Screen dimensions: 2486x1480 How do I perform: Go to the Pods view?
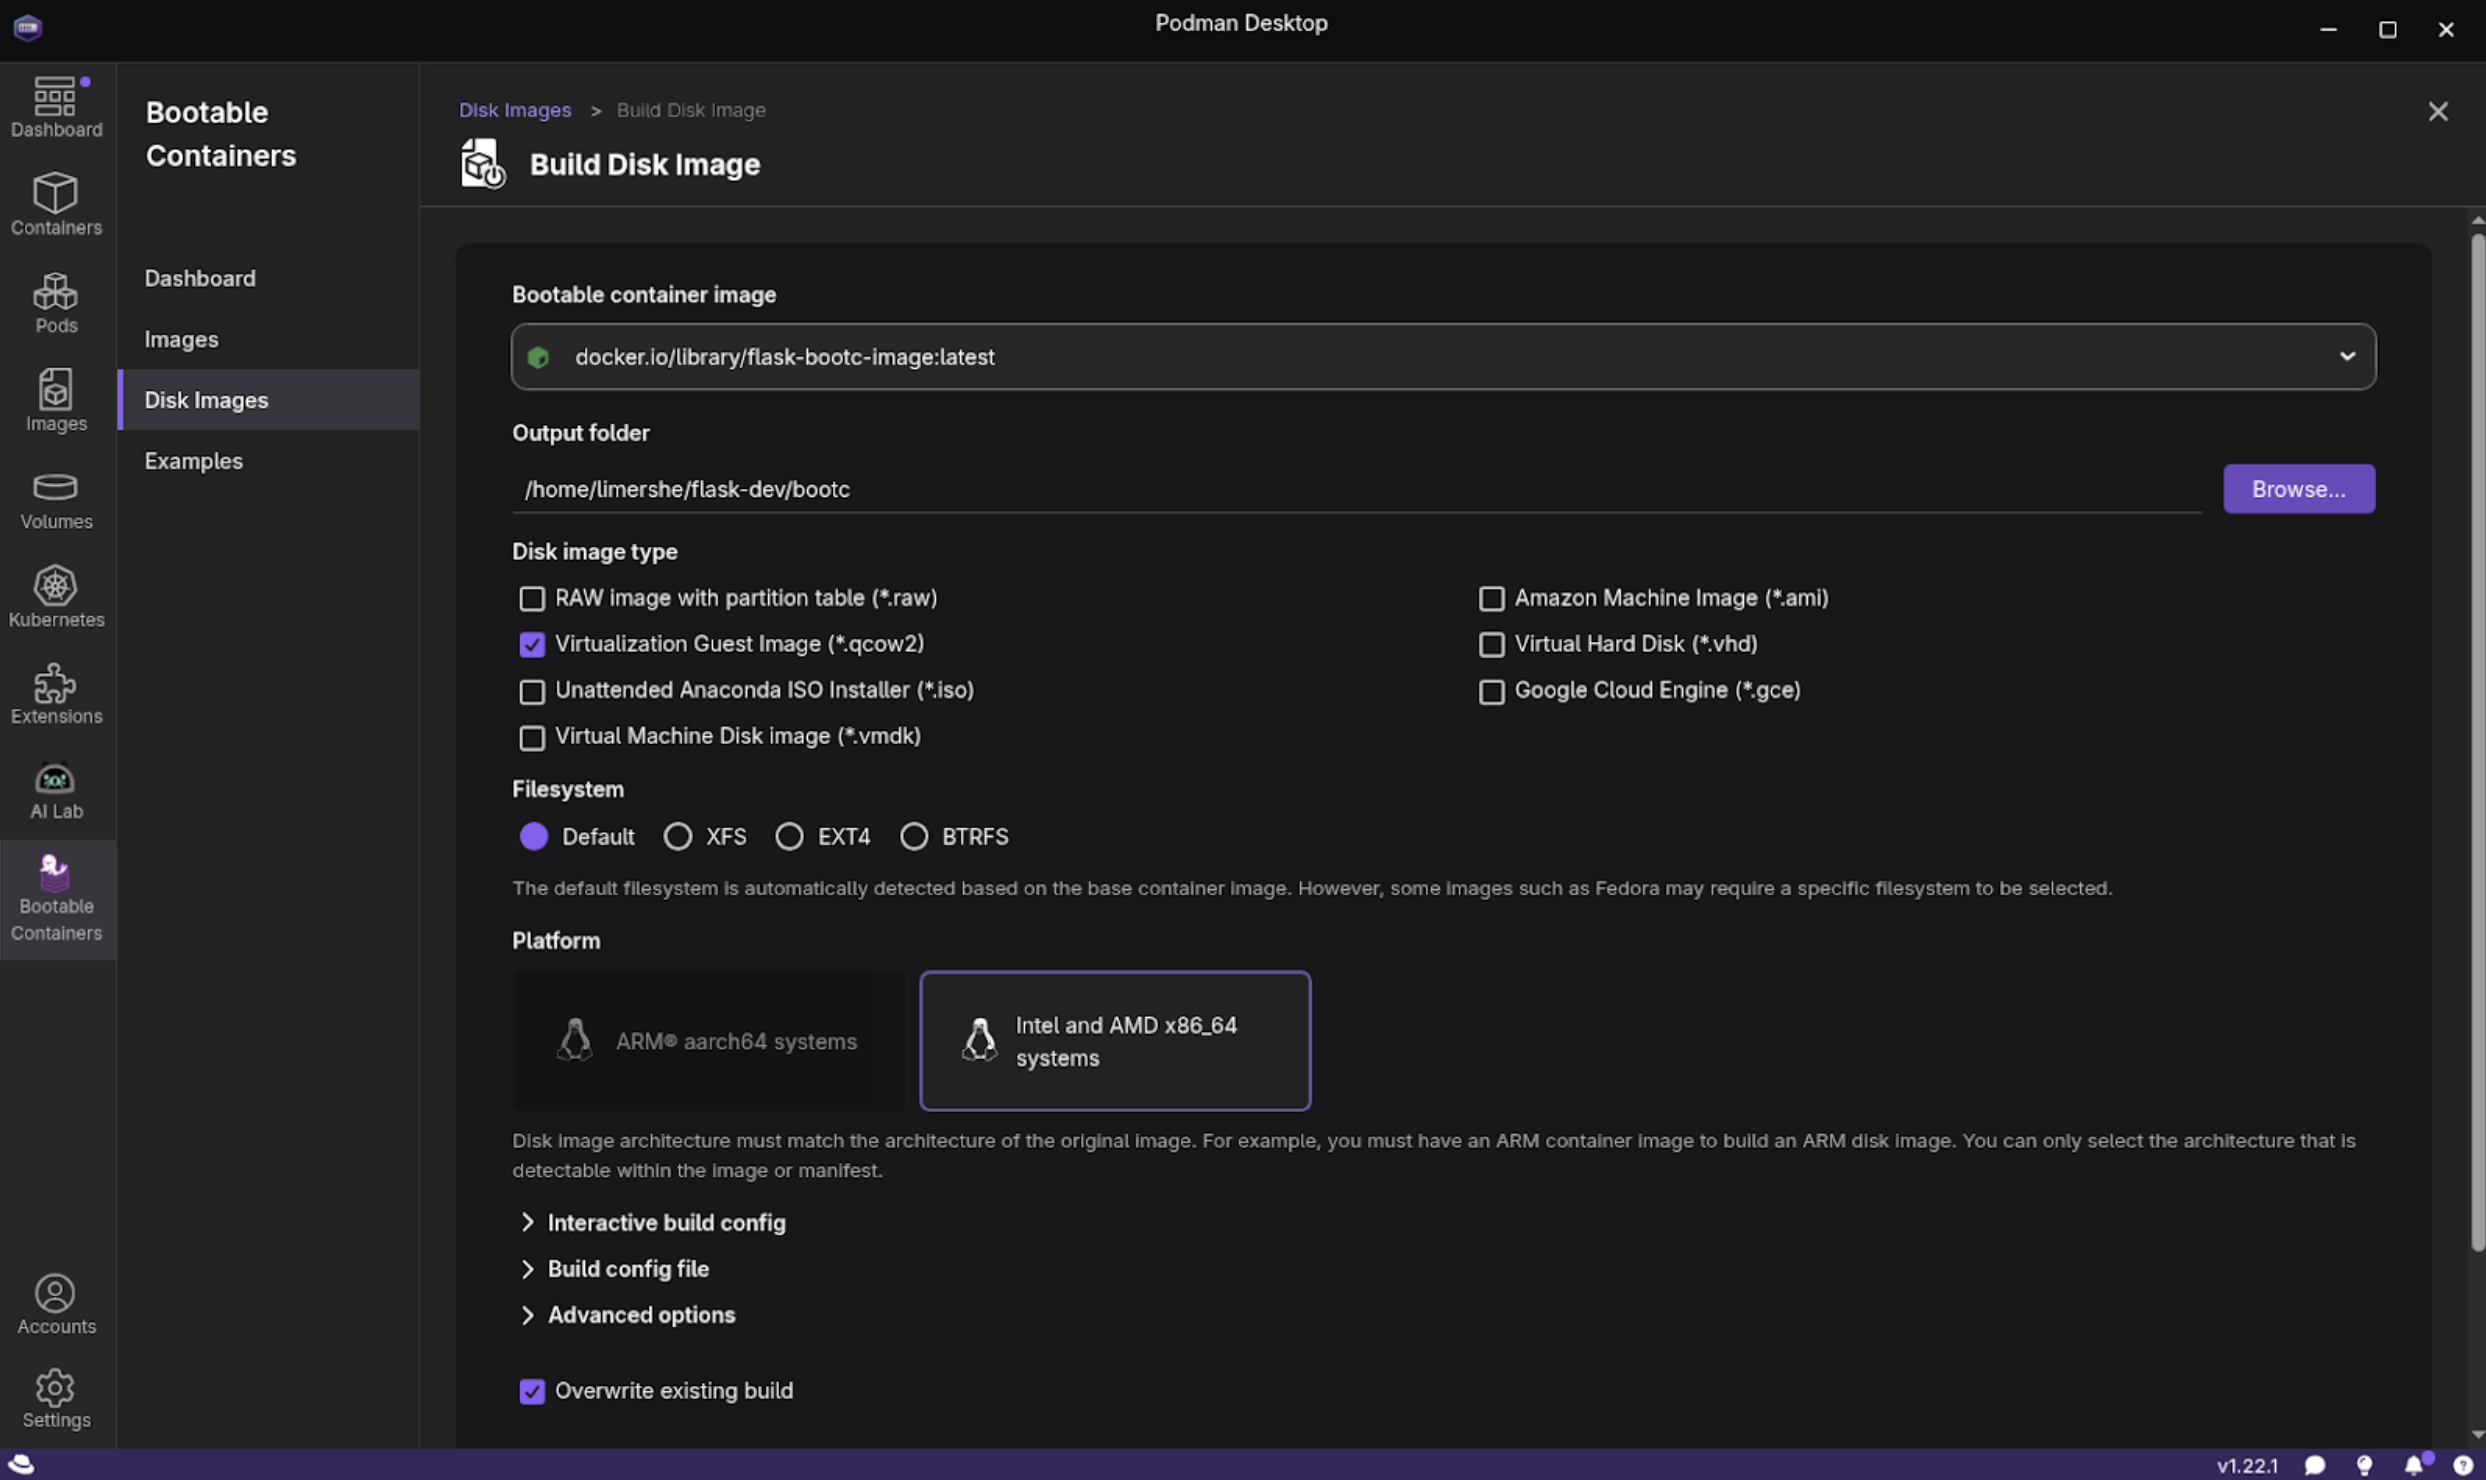coord(56,302)
